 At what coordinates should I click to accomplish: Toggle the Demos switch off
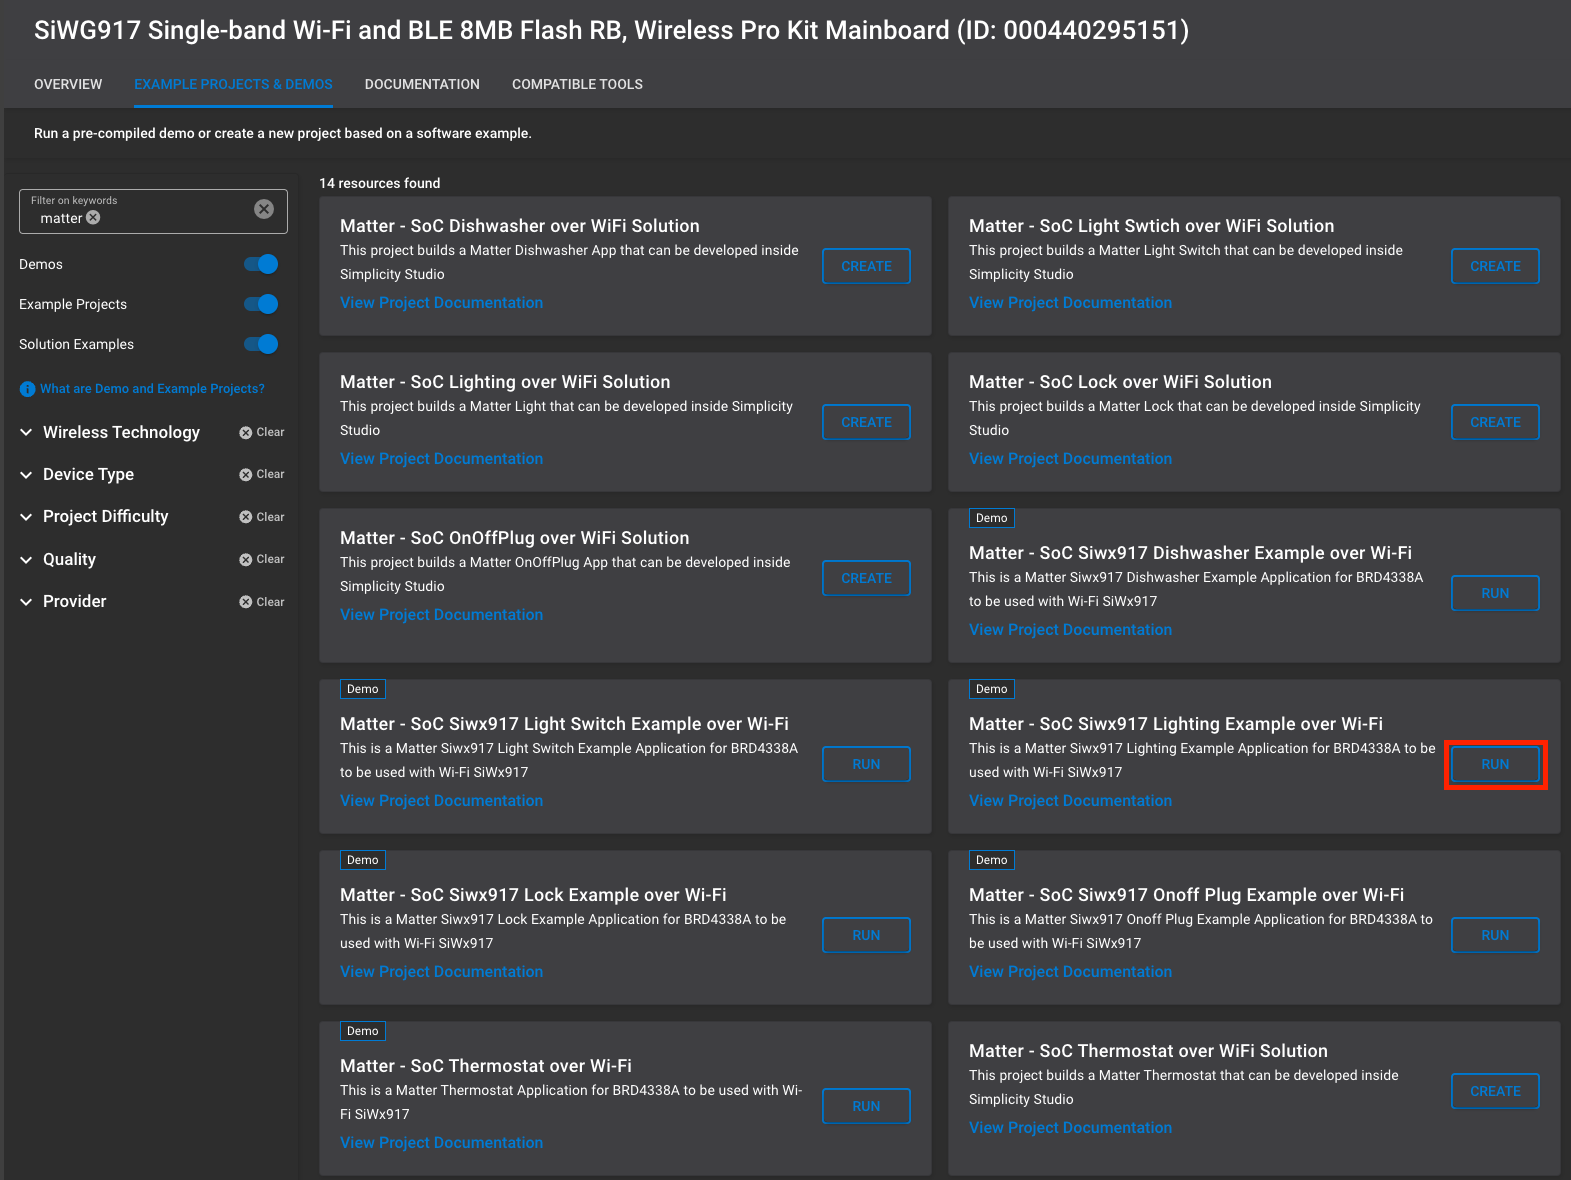pyautogui.click(x=261, y=264)
